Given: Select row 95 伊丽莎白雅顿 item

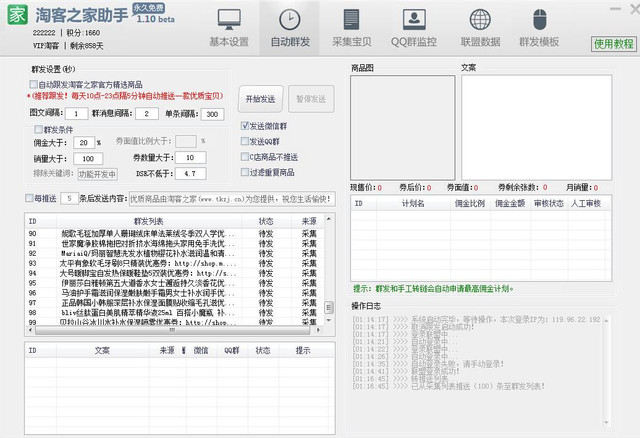Looking at the screenshot, I should [174, 283].
